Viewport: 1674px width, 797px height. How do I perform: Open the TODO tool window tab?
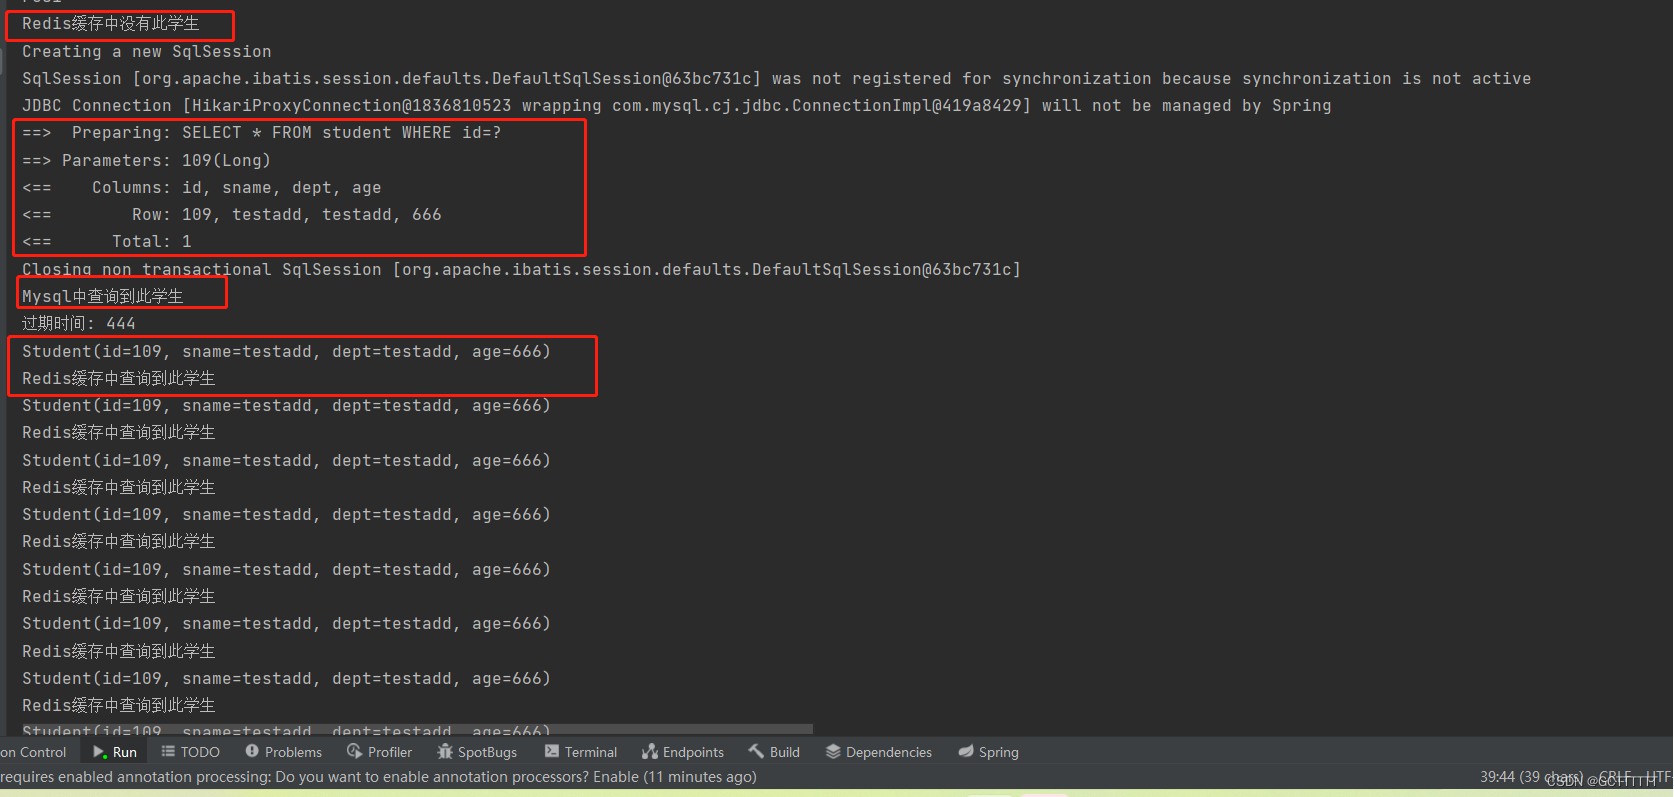[190, 752]
